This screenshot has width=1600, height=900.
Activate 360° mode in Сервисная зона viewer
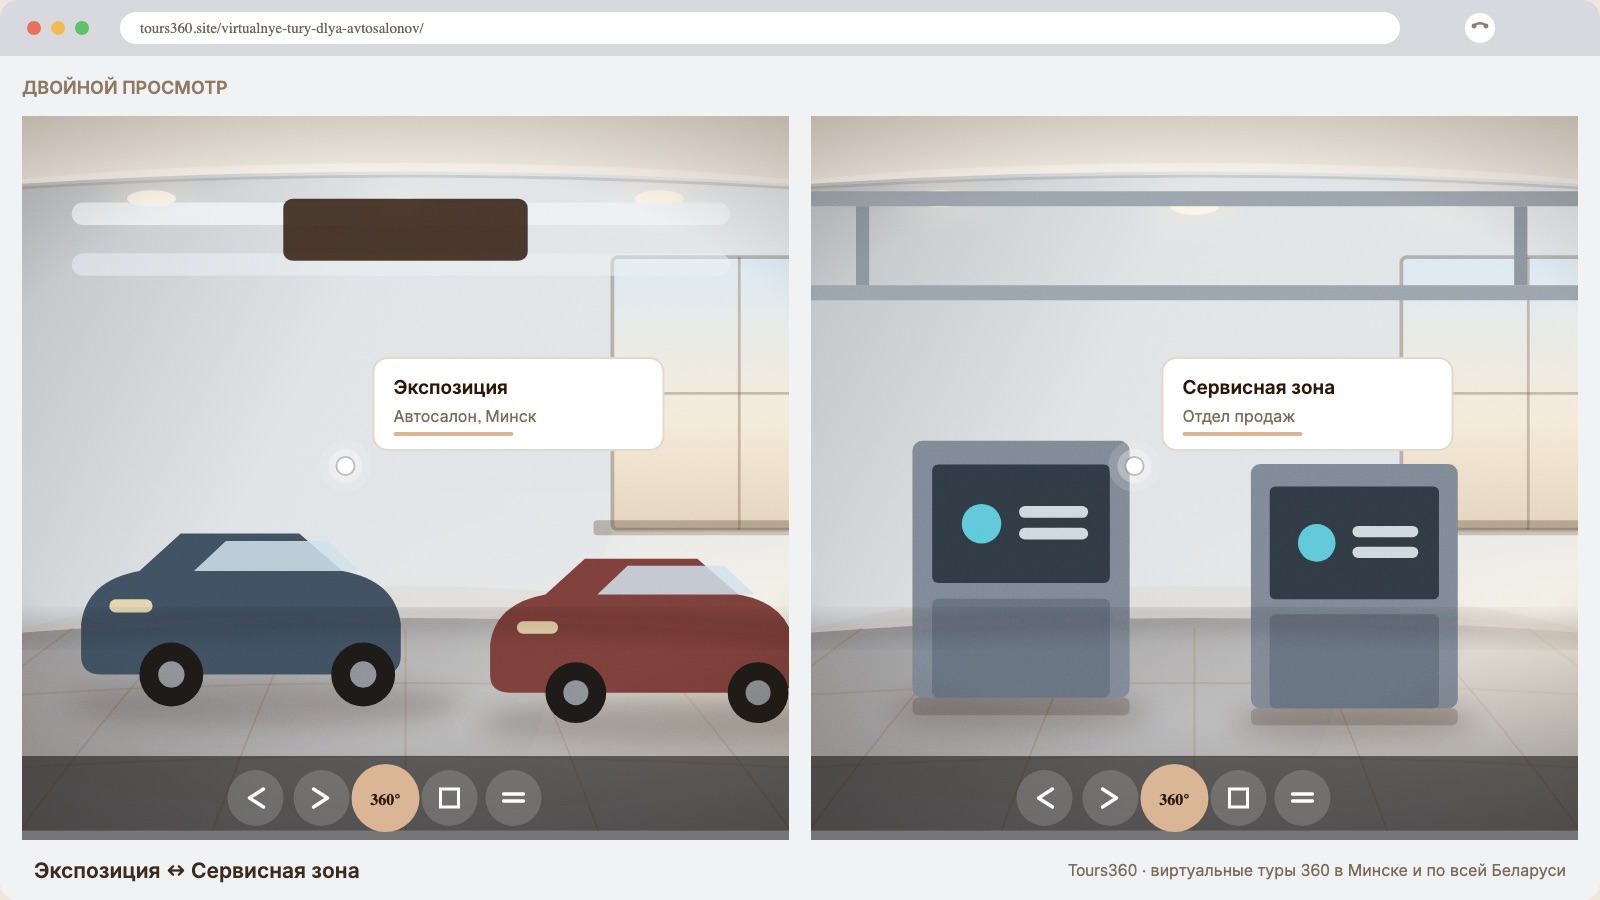tap(1174, 798)
